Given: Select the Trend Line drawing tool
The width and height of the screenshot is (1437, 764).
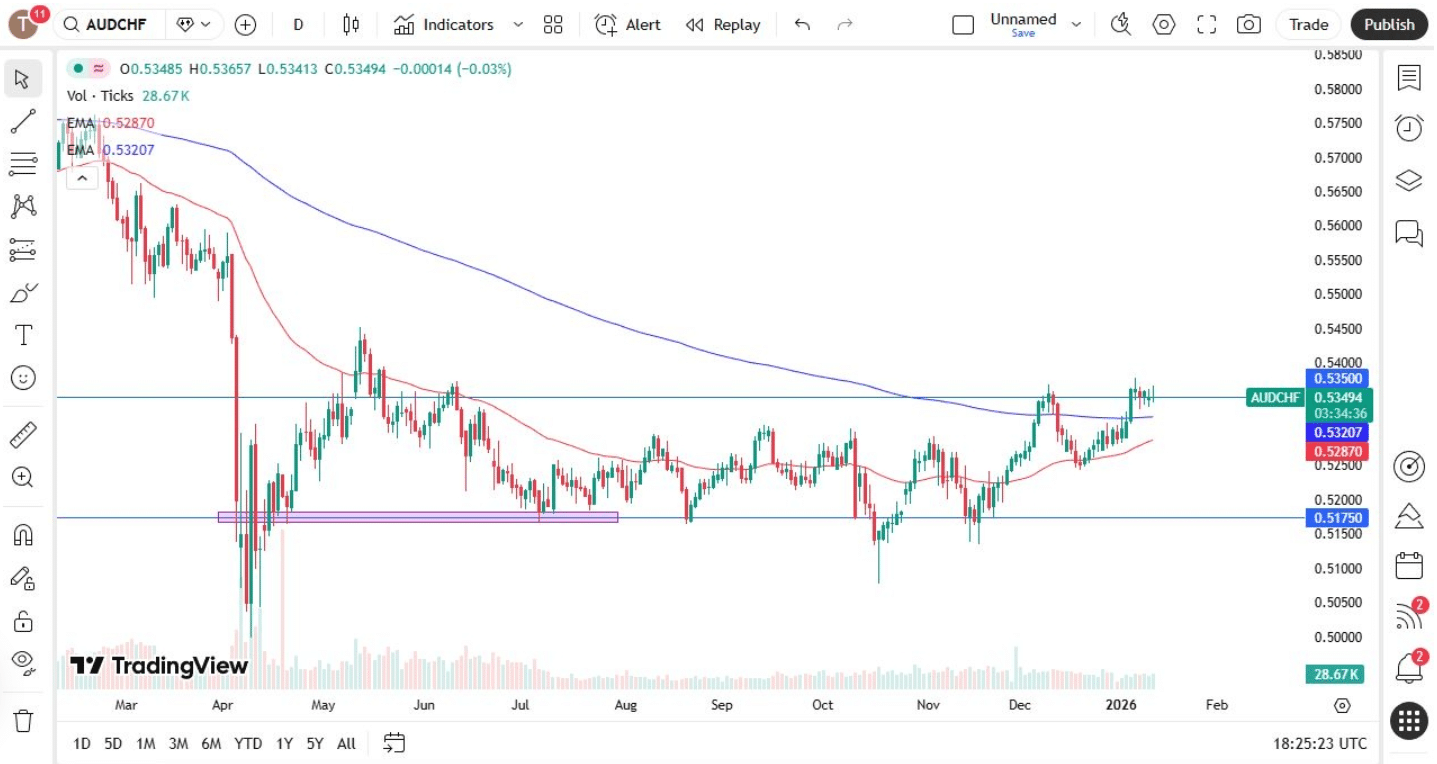Looking at the screenshot, I should (x=22, y=121).
